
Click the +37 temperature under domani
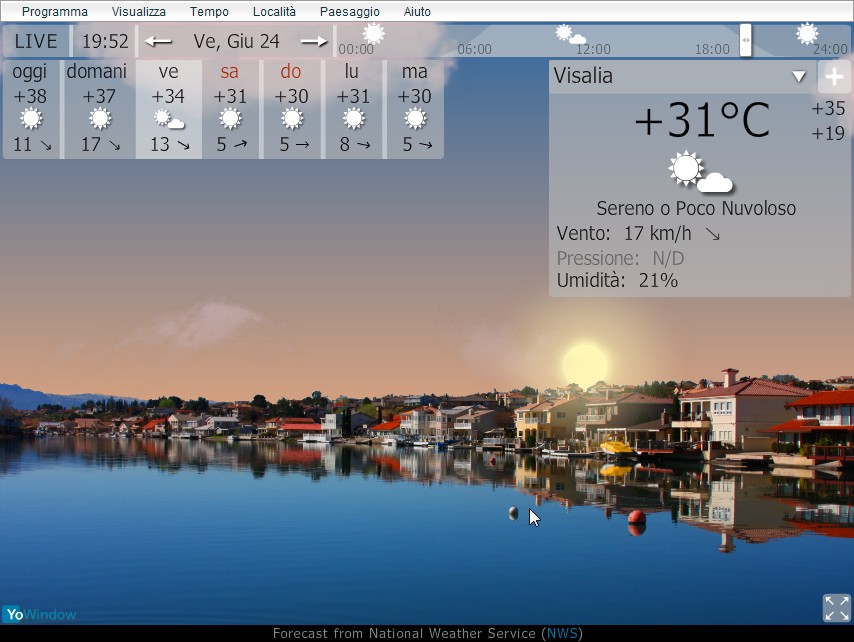coord(99,96)
